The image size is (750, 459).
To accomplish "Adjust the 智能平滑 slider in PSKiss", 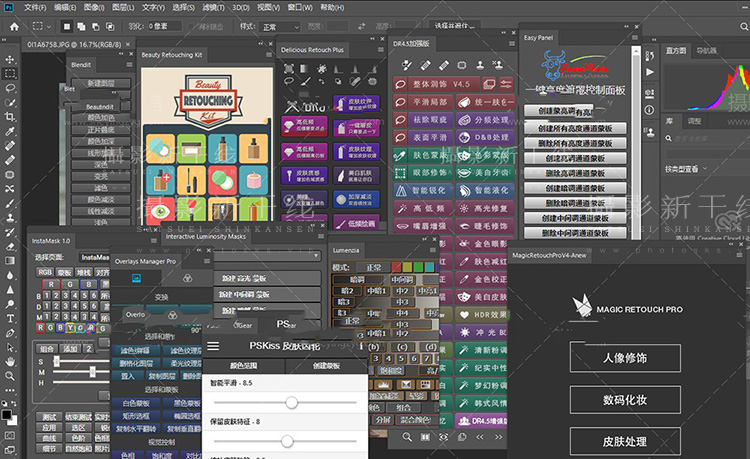I will (x=291, y=403).
